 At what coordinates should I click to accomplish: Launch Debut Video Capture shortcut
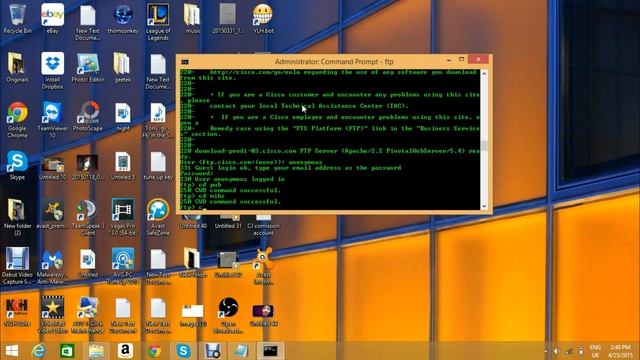pos(17,266)
